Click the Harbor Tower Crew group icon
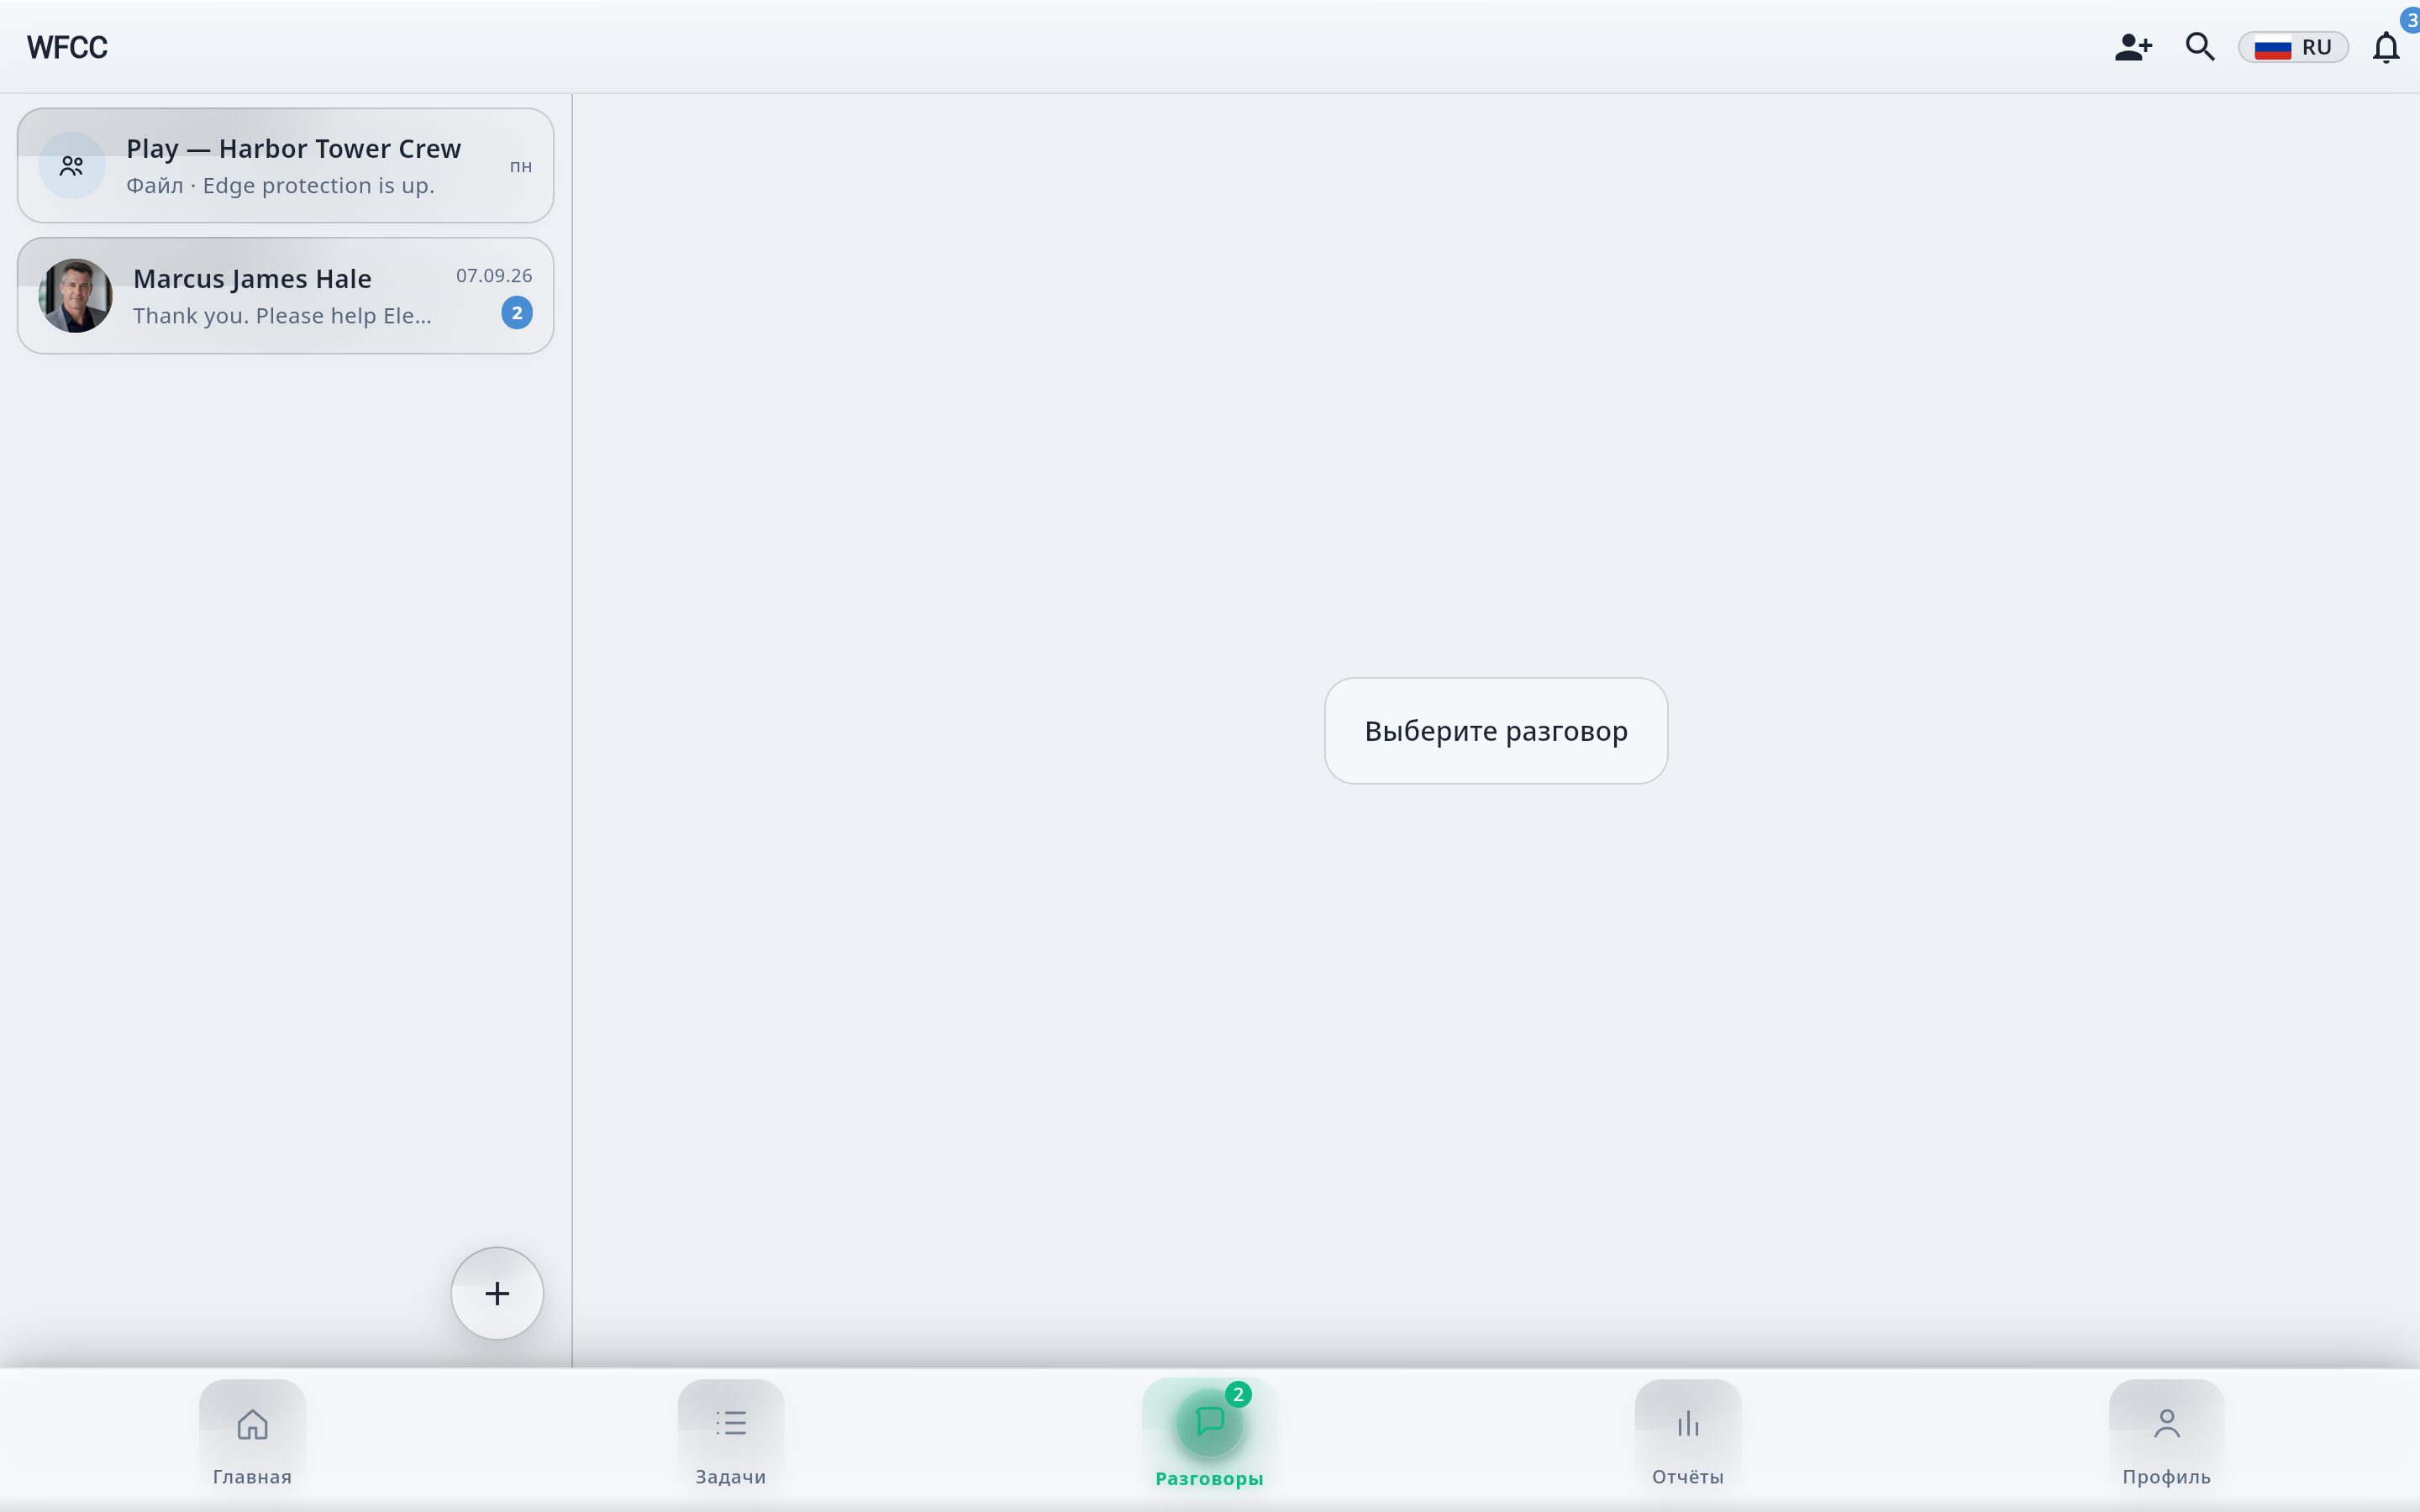This screenshot has height=1512, width=2420. coord(72,165)
